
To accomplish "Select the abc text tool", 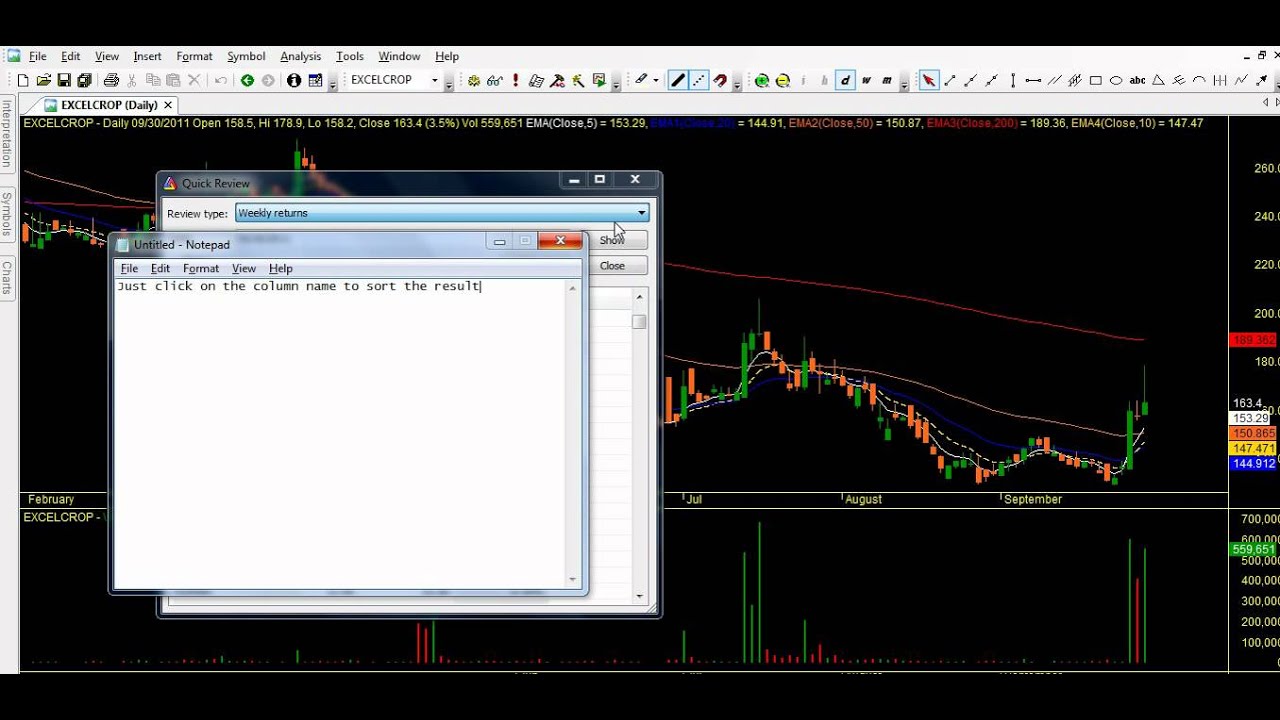I will click(x=1137, y=80).
